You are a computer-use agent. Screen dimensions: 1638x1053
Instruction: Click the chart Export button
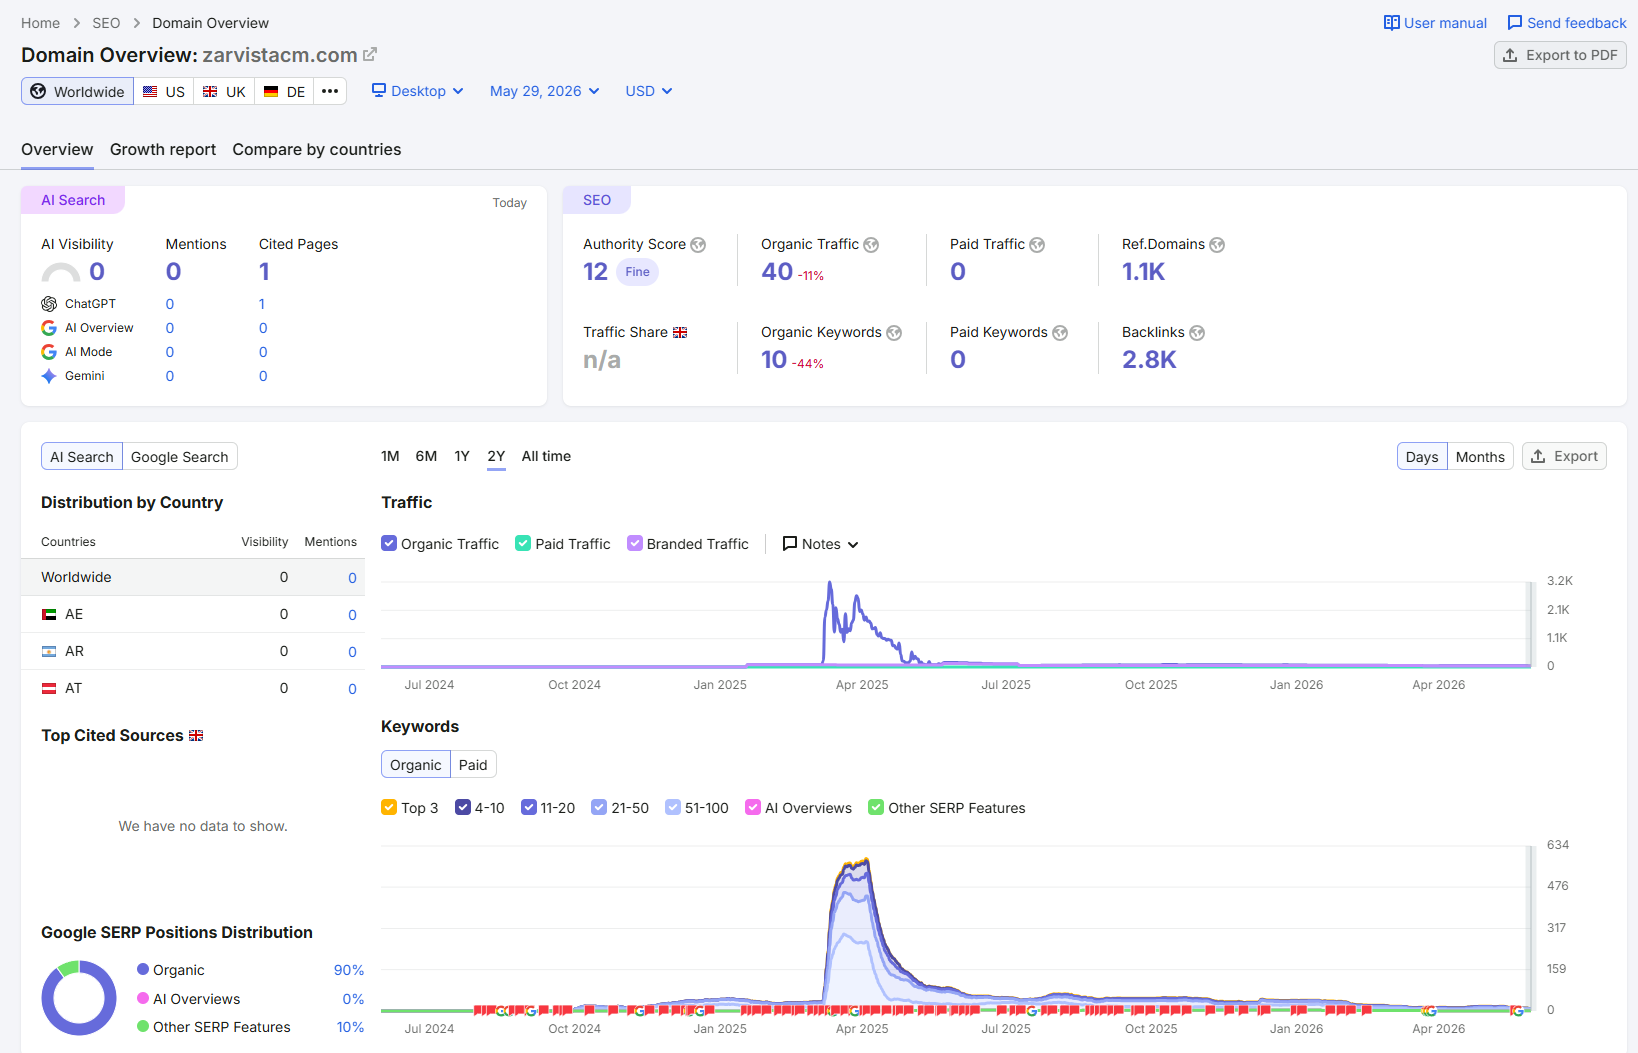1564,456
